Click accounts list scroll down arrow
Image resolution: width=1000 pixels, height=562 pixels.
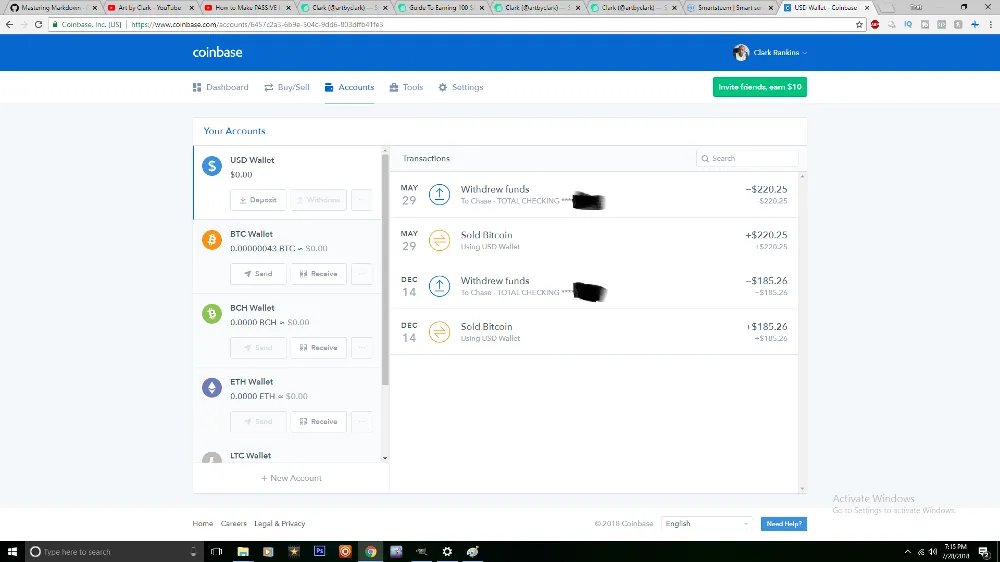(x=385, y=458)
